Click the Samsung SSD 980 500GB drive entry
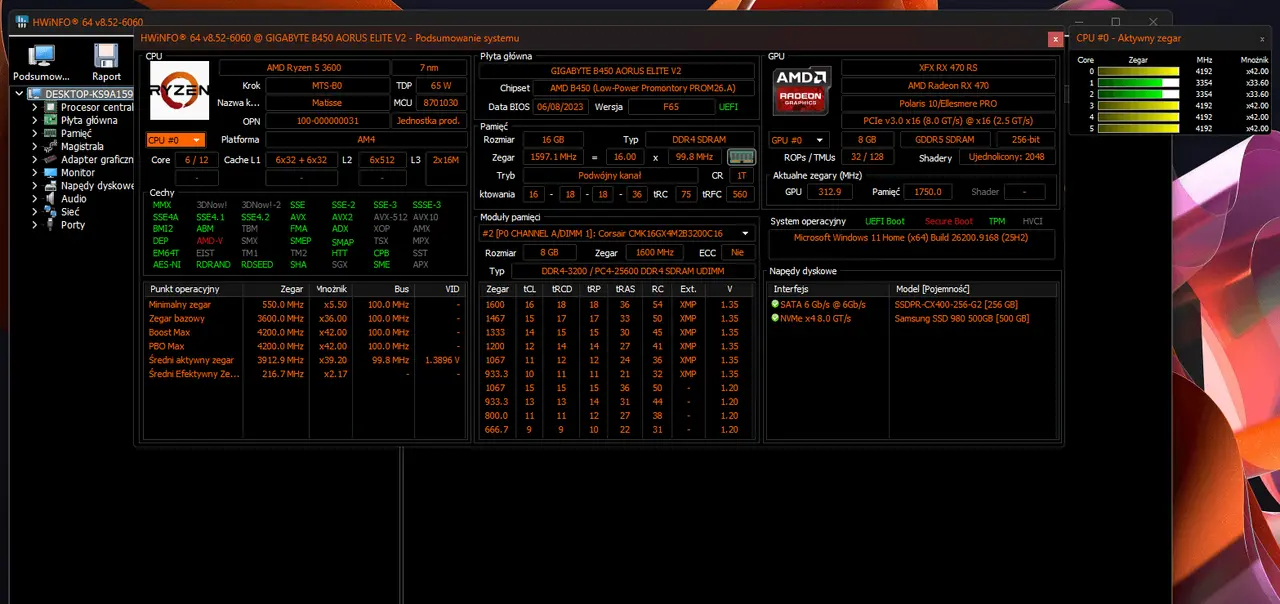The image size is (1280, 604). coord(961,318)
